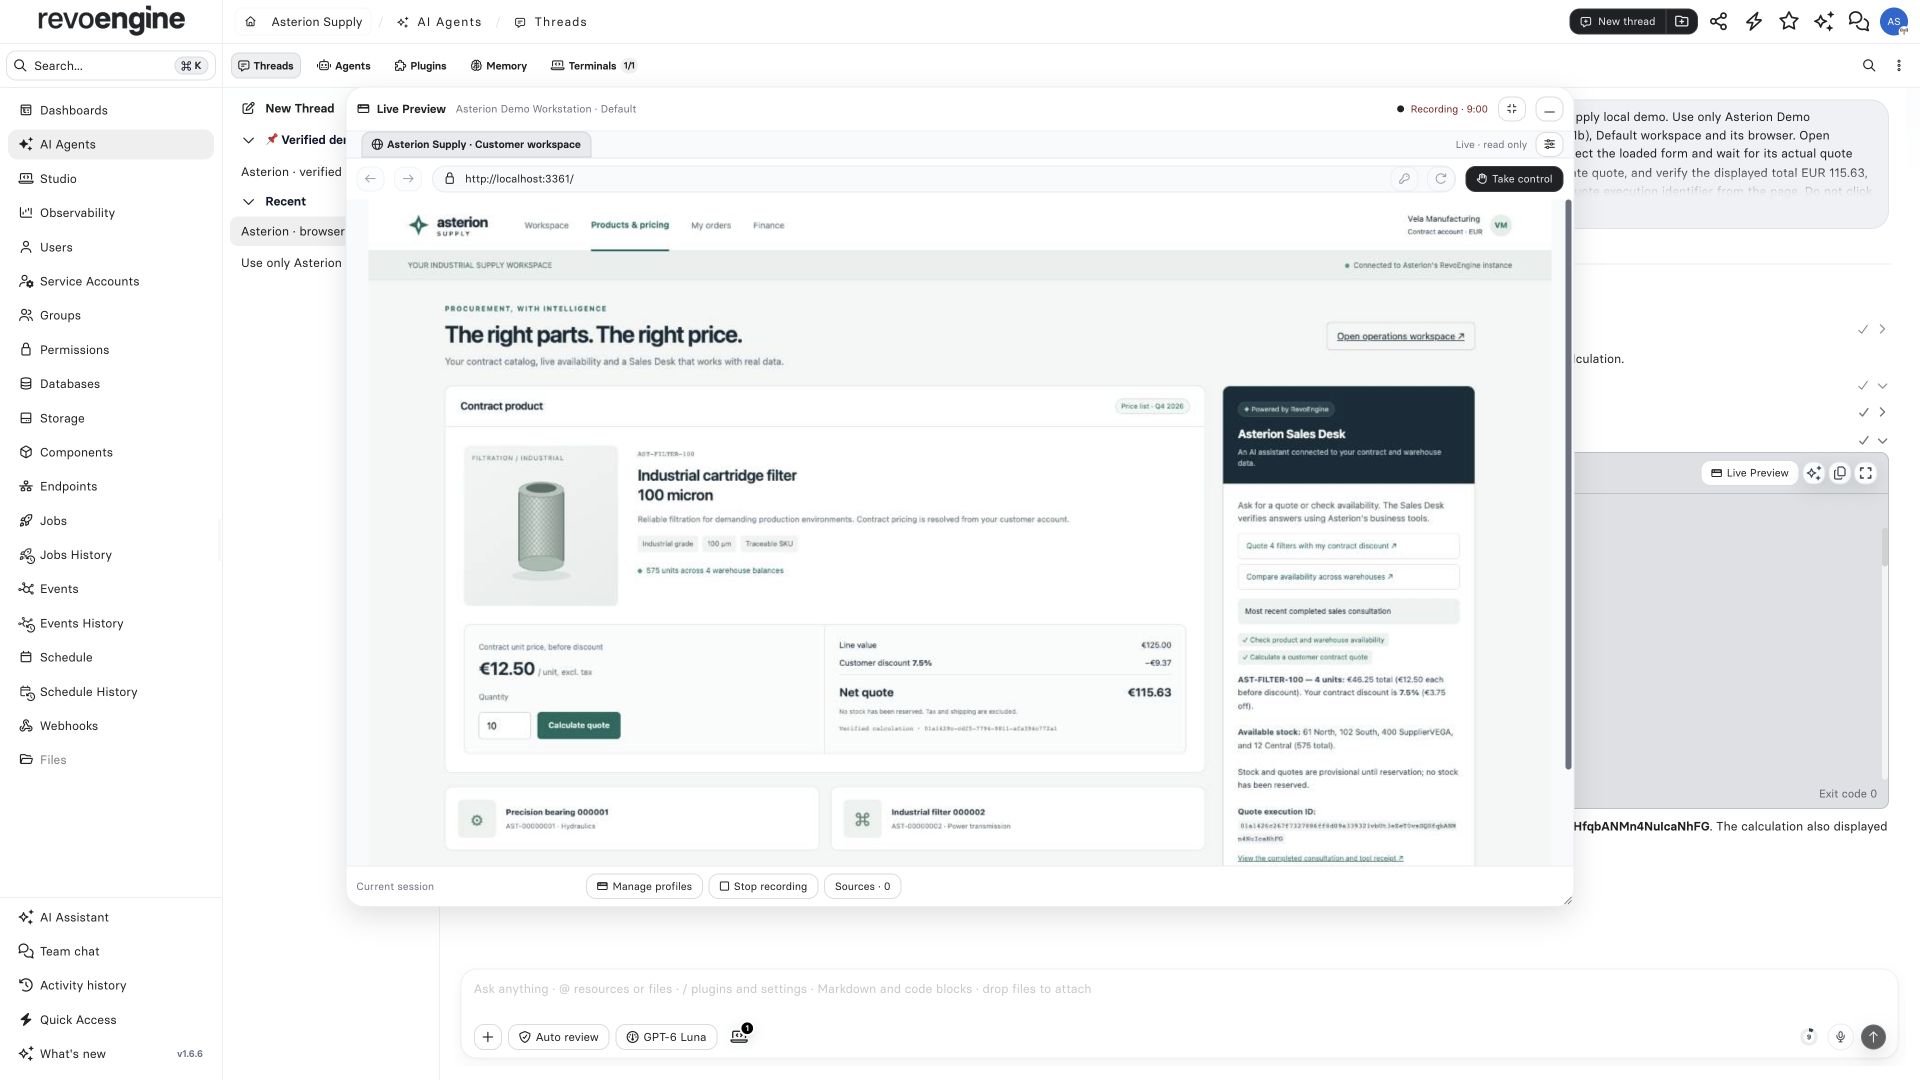
Task: Open Jobs History in the sidebar
Action: click(x=111, y=555)
